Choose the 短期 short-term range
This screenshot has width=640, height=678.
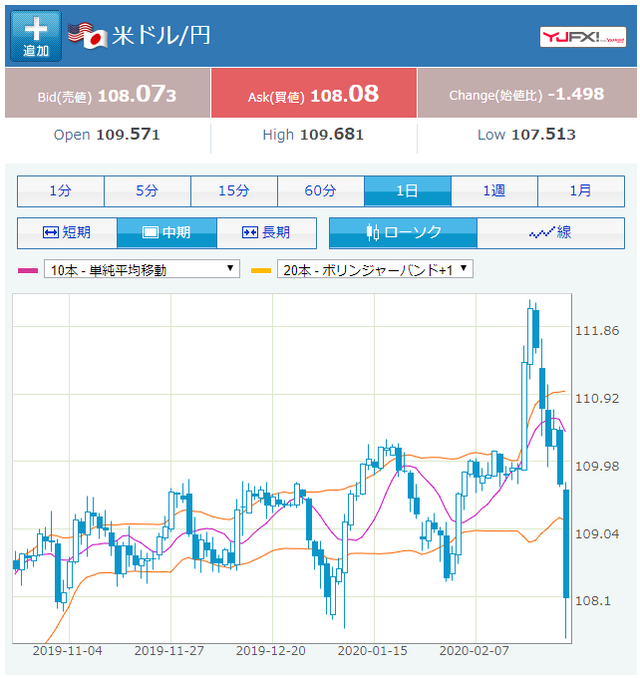[x=67, y=233]
